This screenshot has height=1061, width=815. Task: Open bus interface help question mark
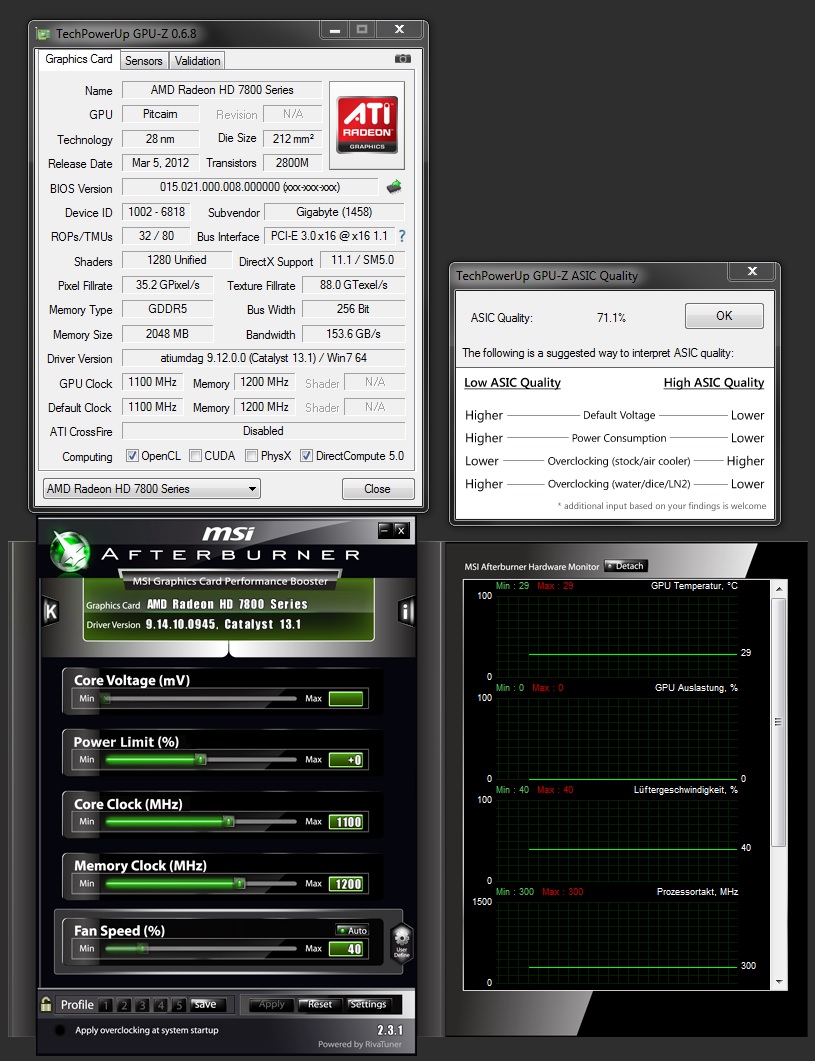click(x=402, y=235)
